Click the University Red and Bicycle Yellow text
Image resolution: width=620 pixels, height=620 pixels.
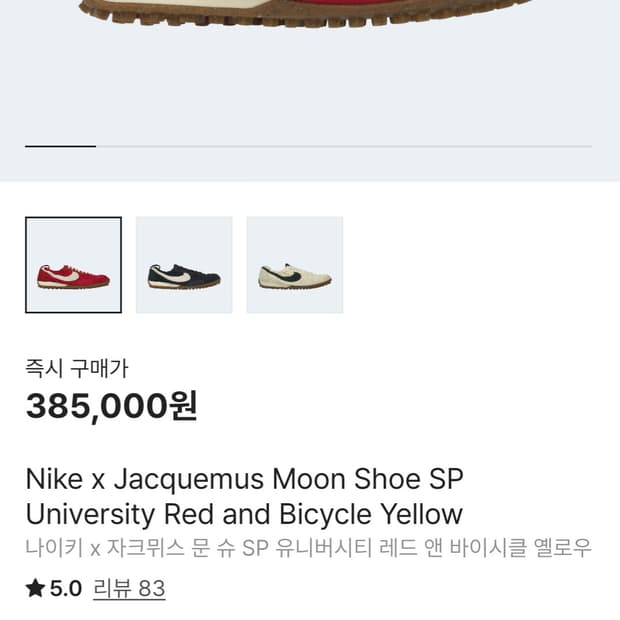[x=244, y=514]
